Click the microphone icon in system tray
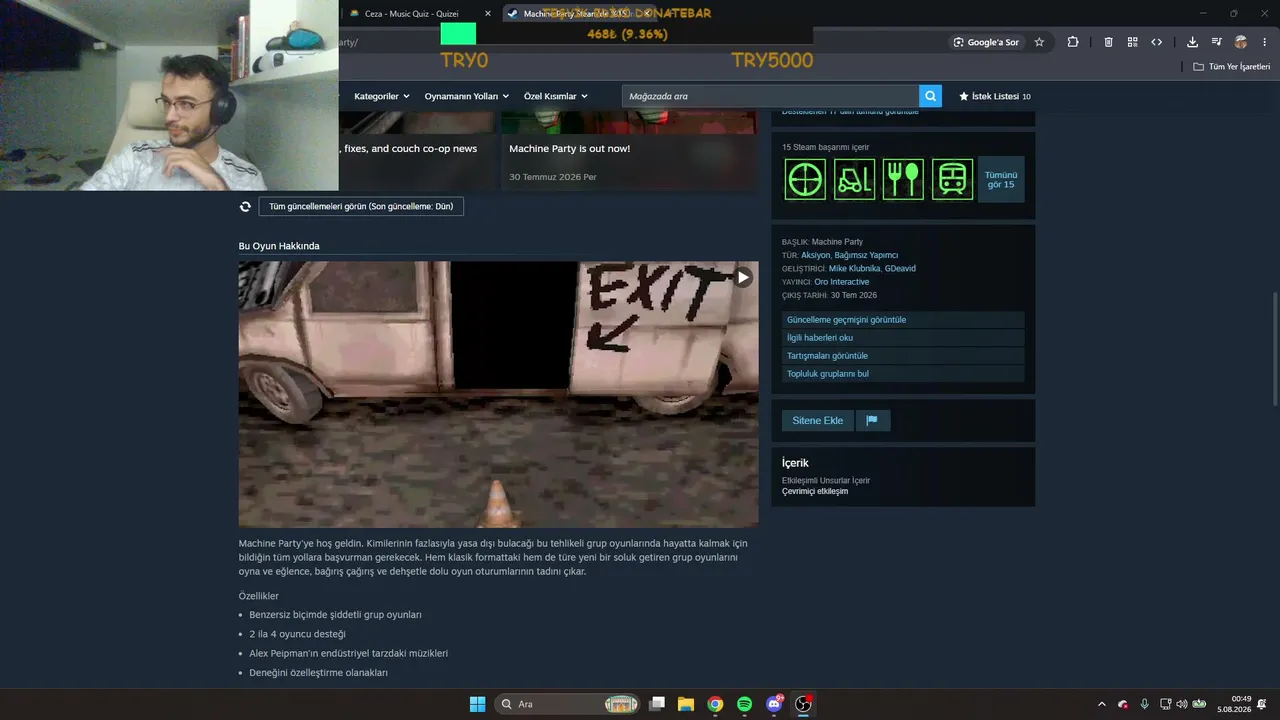Screen dimensions: 1280x720 point(1144,704)
